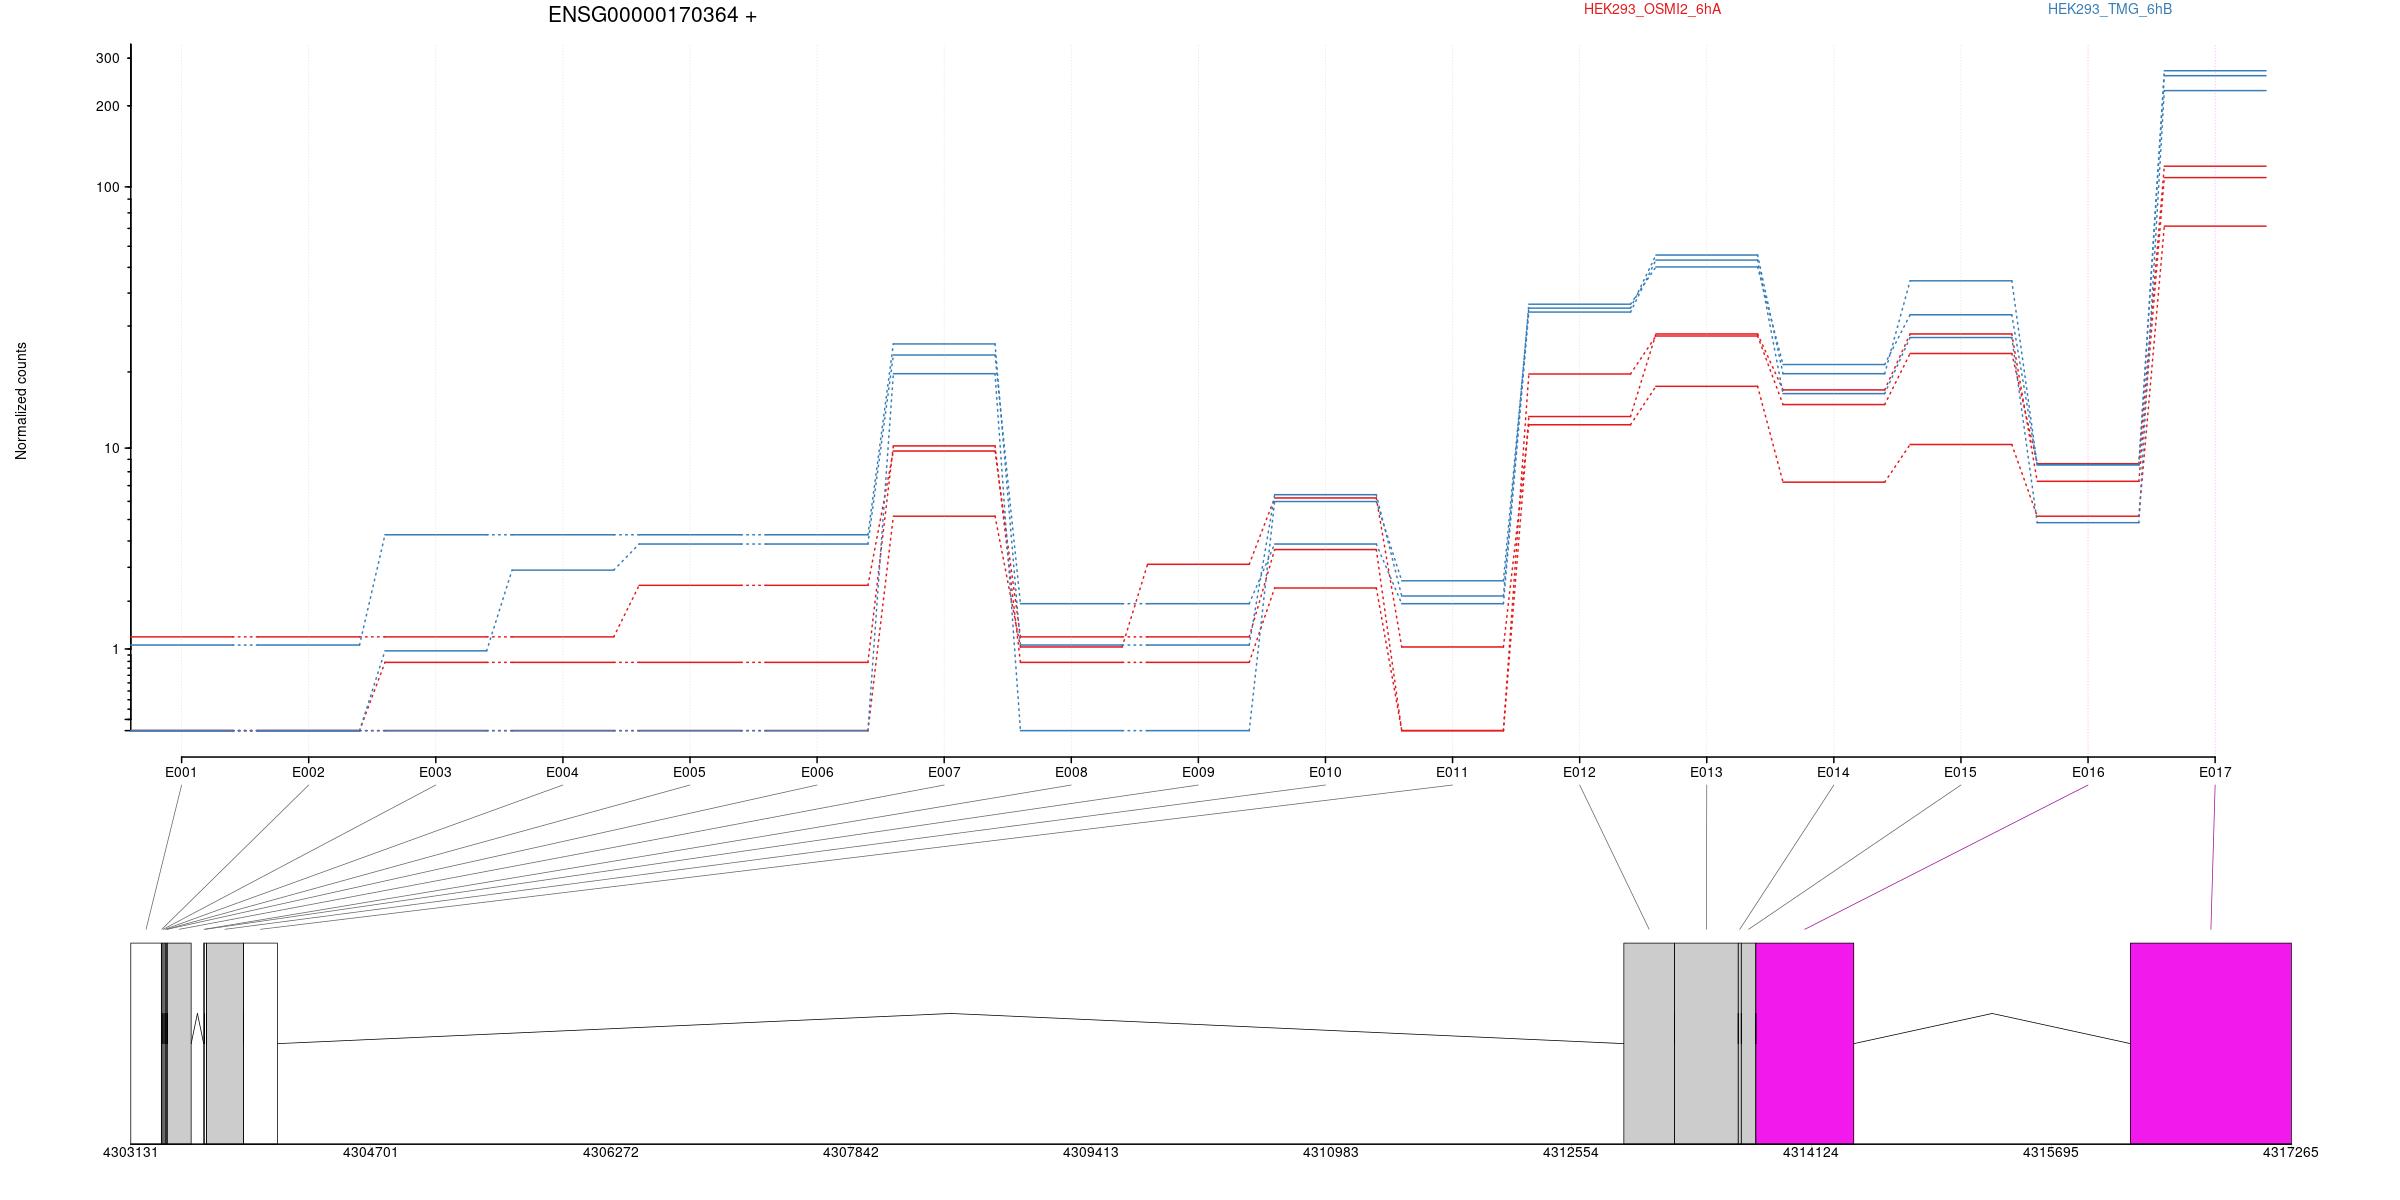
Task: Select the HEK293_OSMI2_6hA legend label
Action: coord(1652,9)
